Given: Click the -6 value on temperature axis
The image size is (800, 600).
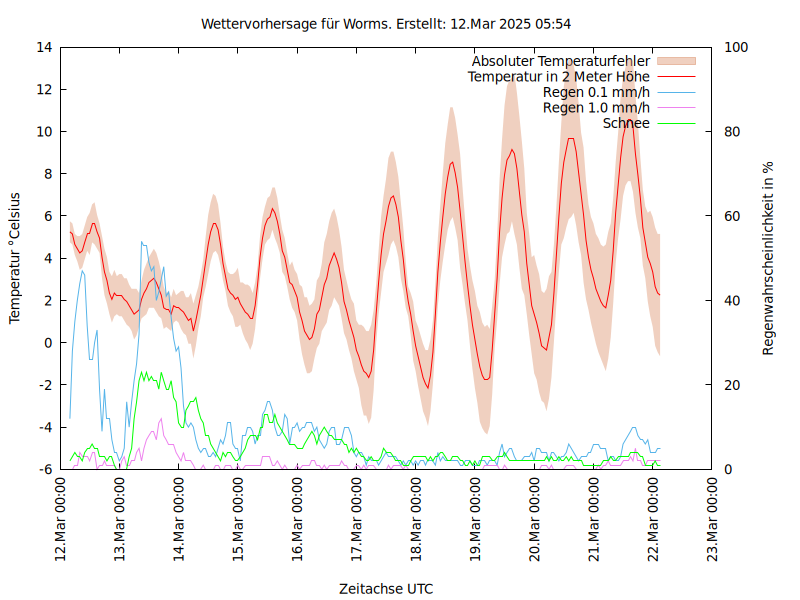Looking at the screenshot, I should (x=43, y=469).
